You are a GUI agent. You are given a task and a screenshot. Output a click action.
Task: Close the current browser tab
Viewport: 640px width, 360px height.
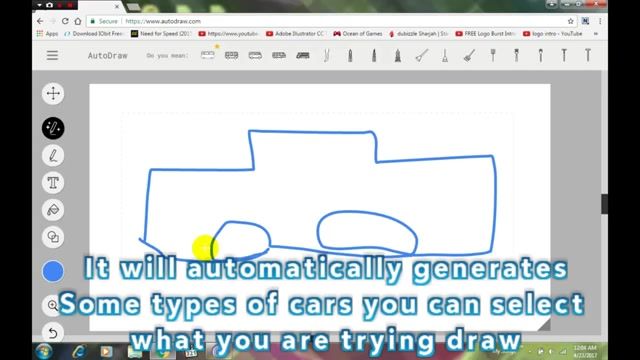point(117,7)
